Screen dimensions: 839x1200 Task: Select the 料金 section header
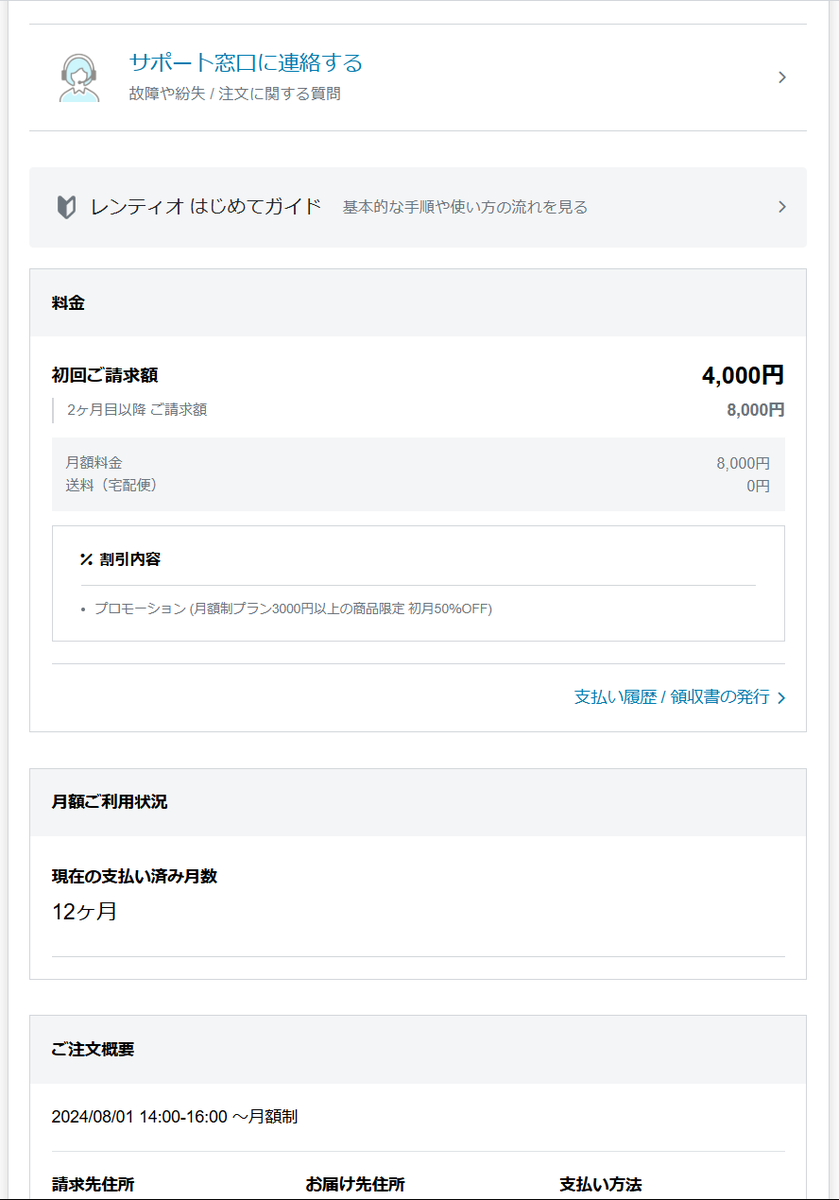(x=418, y=303)
